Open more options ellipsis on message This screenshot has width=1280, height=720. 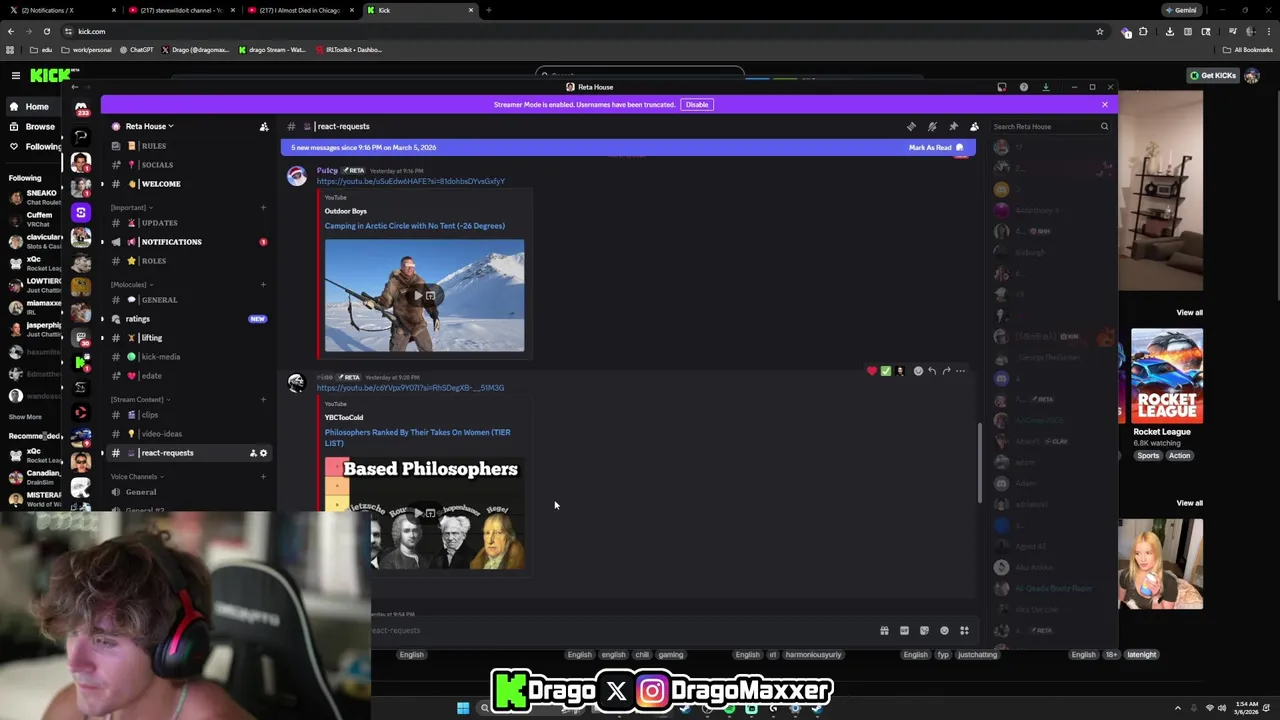tap(960, 371)
